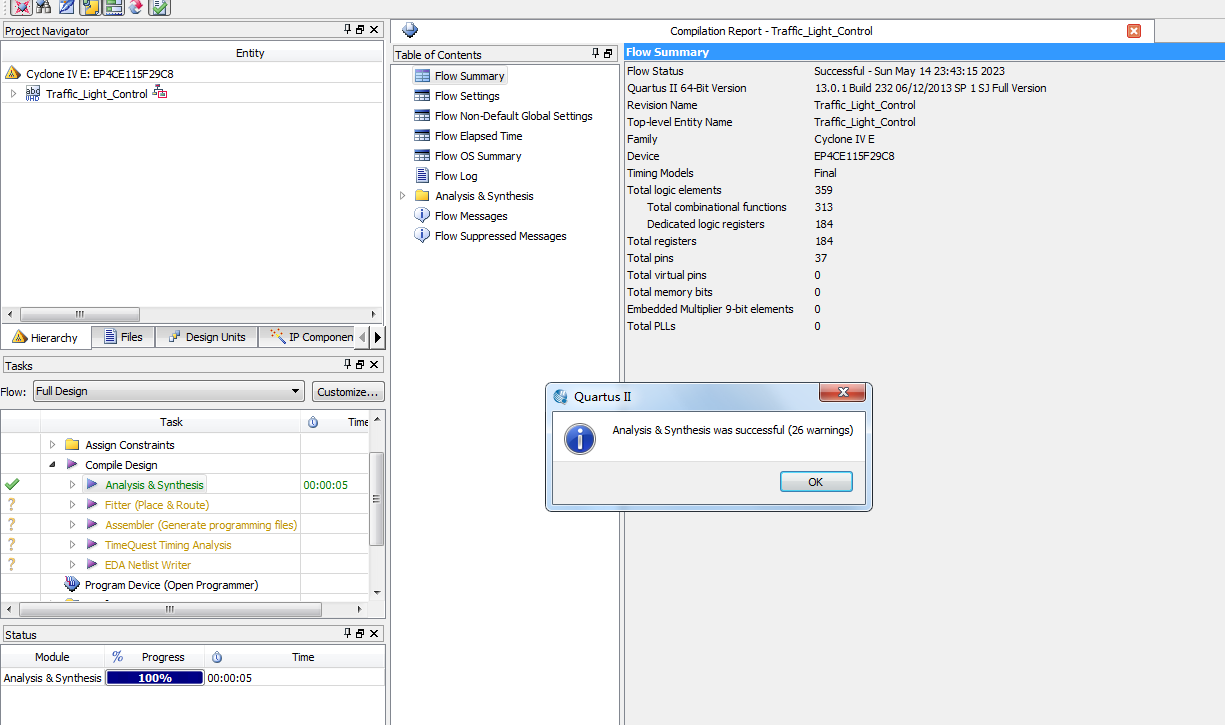This screenshot has height=725, width=1225.
Task: Click the Customize... button
Action: click(348, 391)
